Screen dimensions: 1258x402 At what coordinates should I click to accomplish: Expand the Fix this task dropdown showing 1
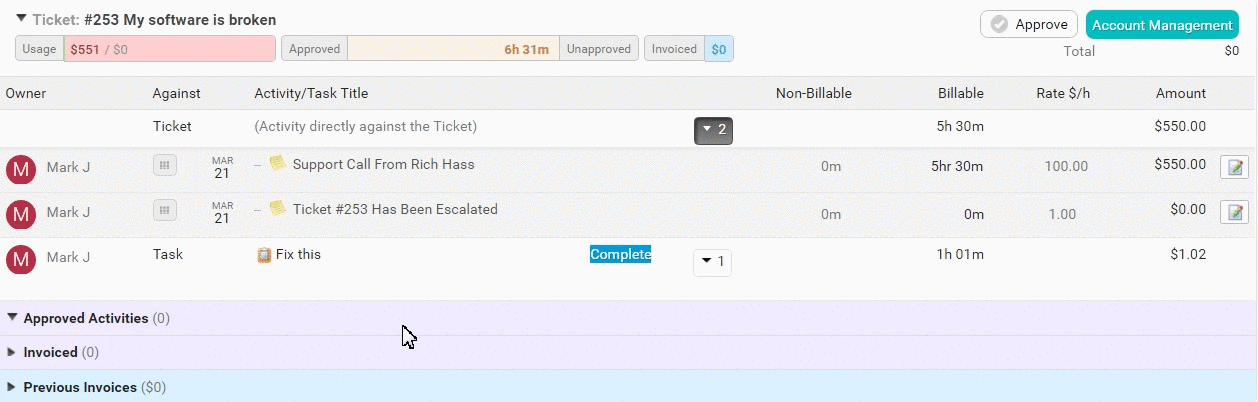point(712,263)
